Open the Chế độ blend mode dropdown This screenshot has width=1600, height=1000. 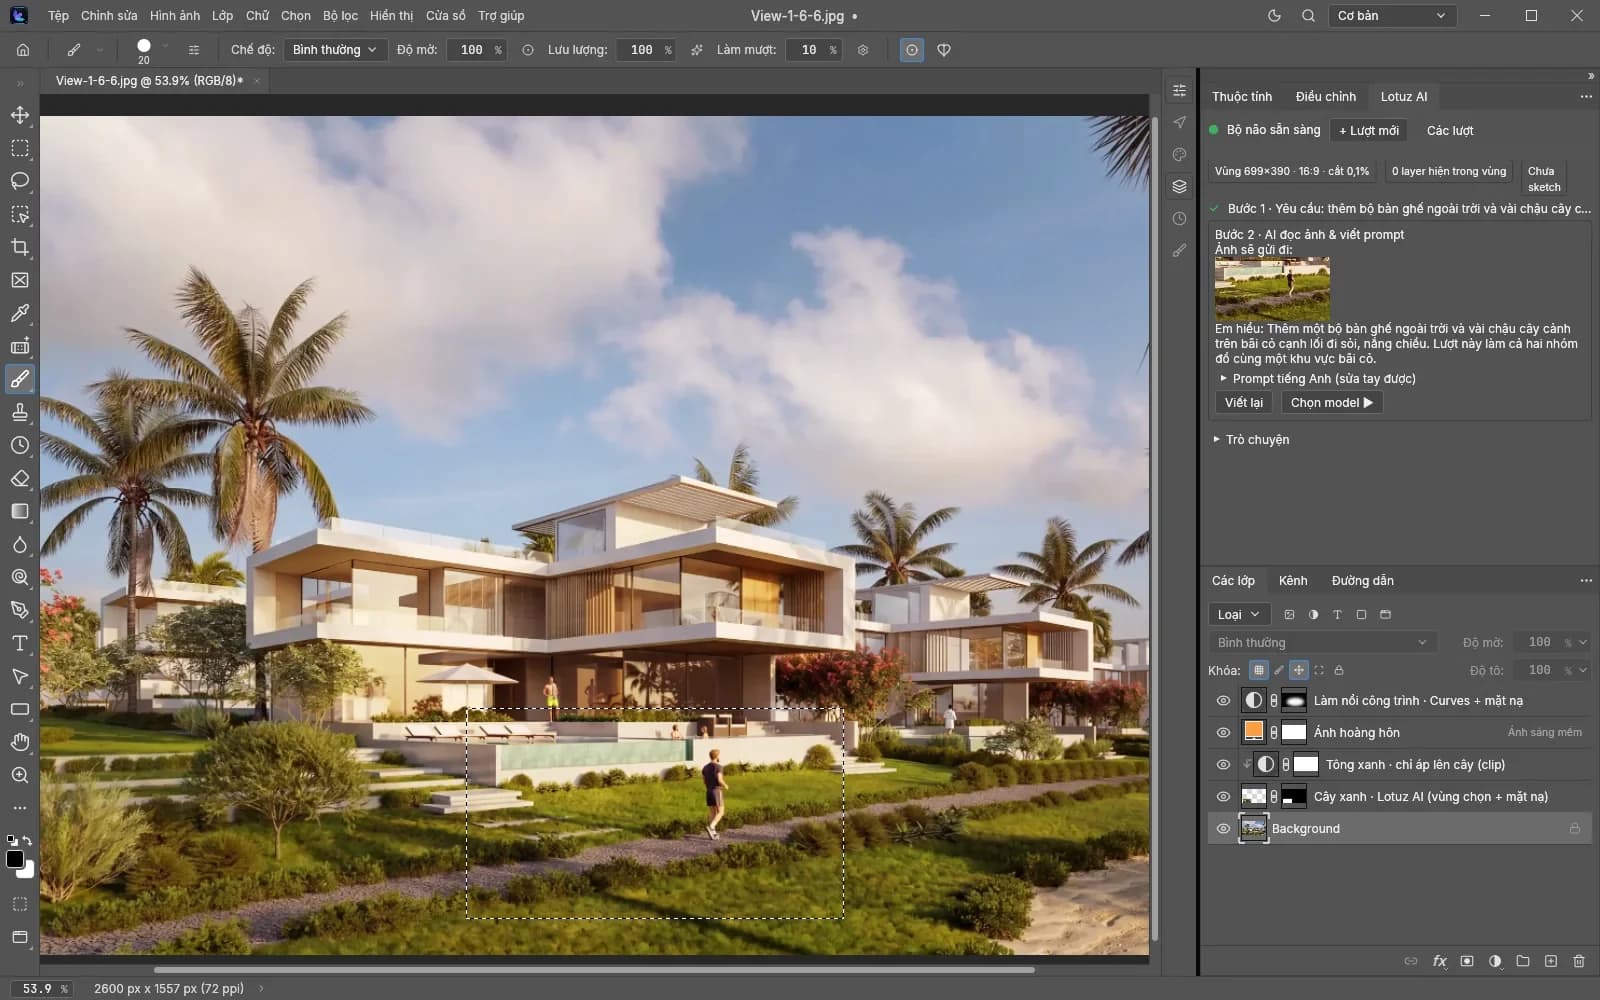336,50
